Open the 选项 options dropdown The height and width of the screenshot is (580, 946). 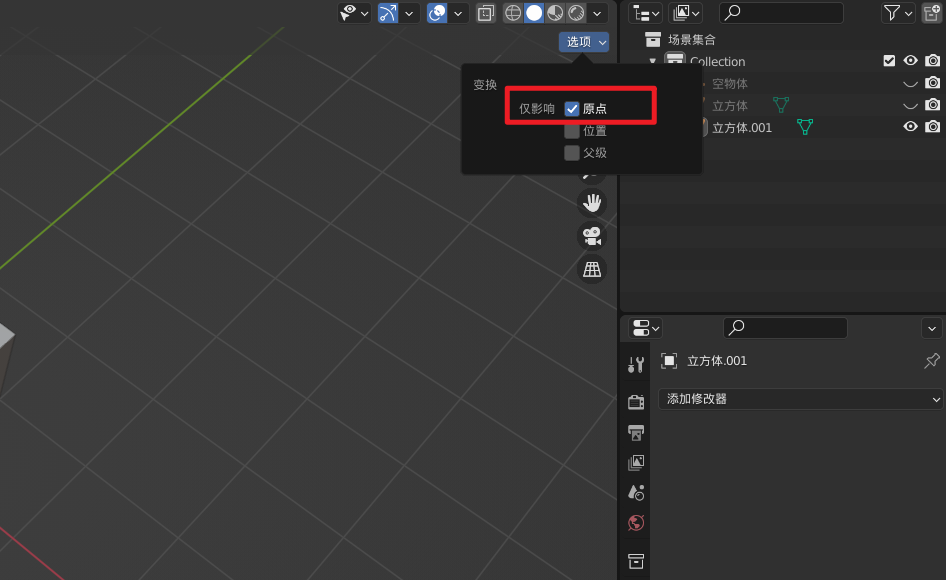(583, 42)
